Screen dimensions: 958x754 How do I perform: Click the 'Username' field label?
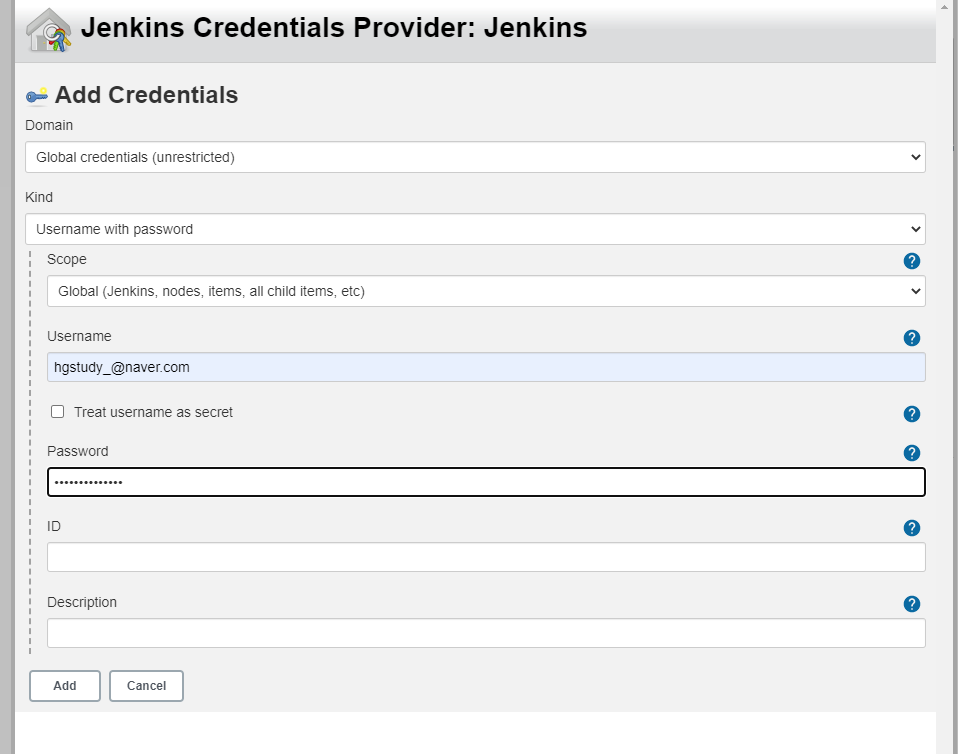tap(79, 336)
